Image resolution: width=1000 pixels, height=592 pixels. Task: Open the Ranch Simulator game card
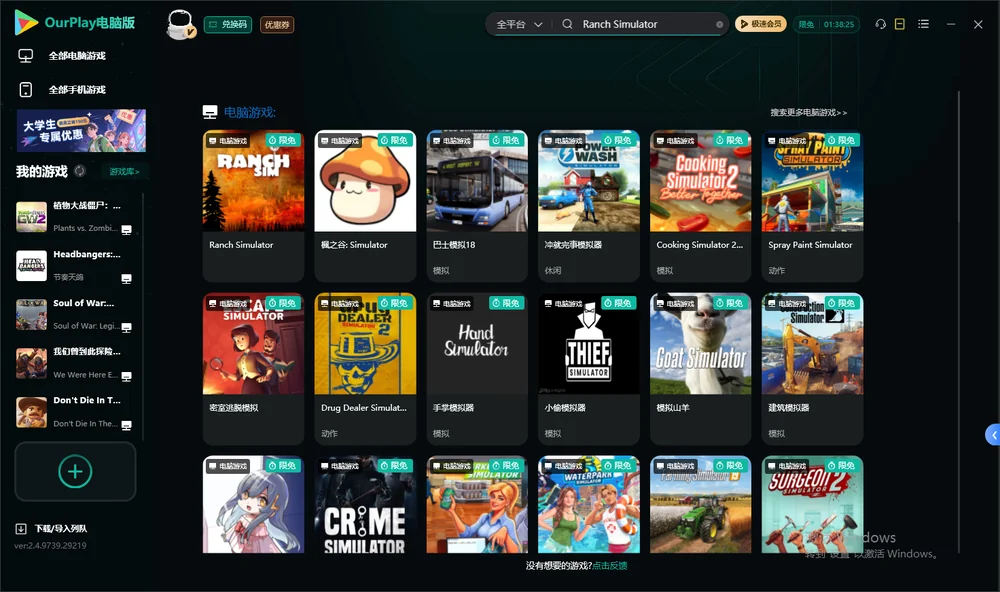253,205
